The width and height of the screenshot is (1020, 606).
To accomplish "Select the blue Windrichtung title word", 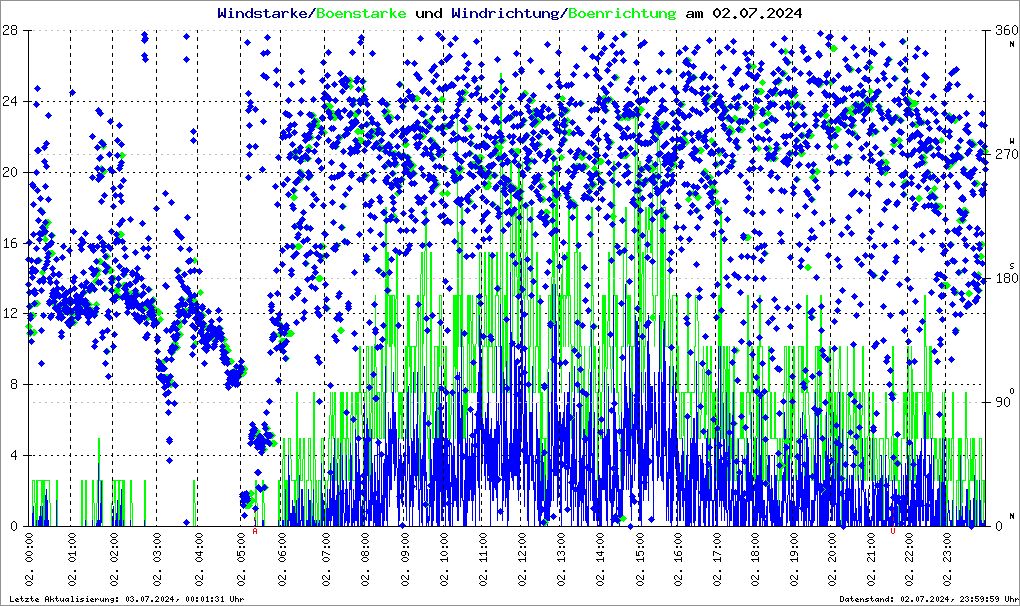I will coord(506,13).
